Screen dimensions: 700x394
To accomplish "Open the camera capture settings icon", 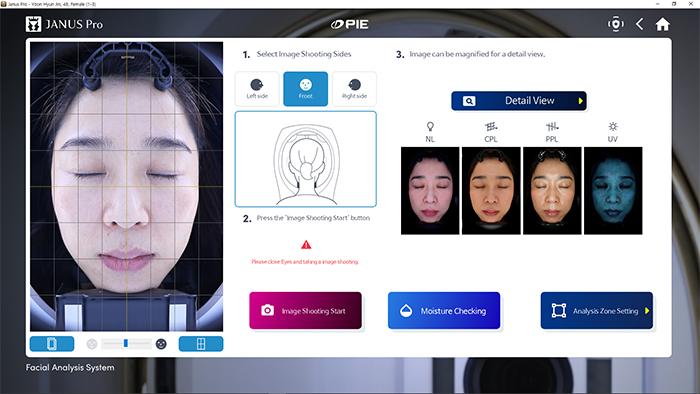I will click(x=616, y=24).
